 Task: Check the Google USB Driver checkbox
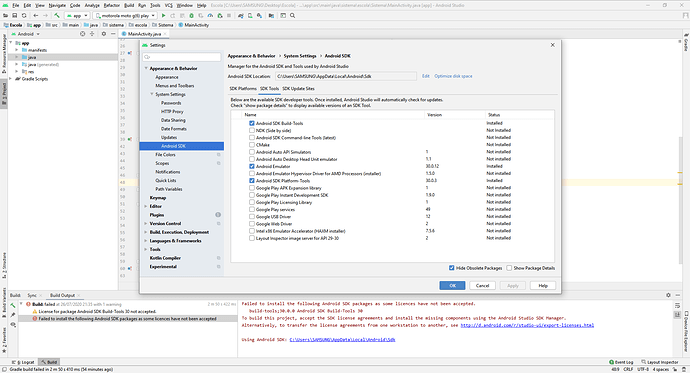252,216
